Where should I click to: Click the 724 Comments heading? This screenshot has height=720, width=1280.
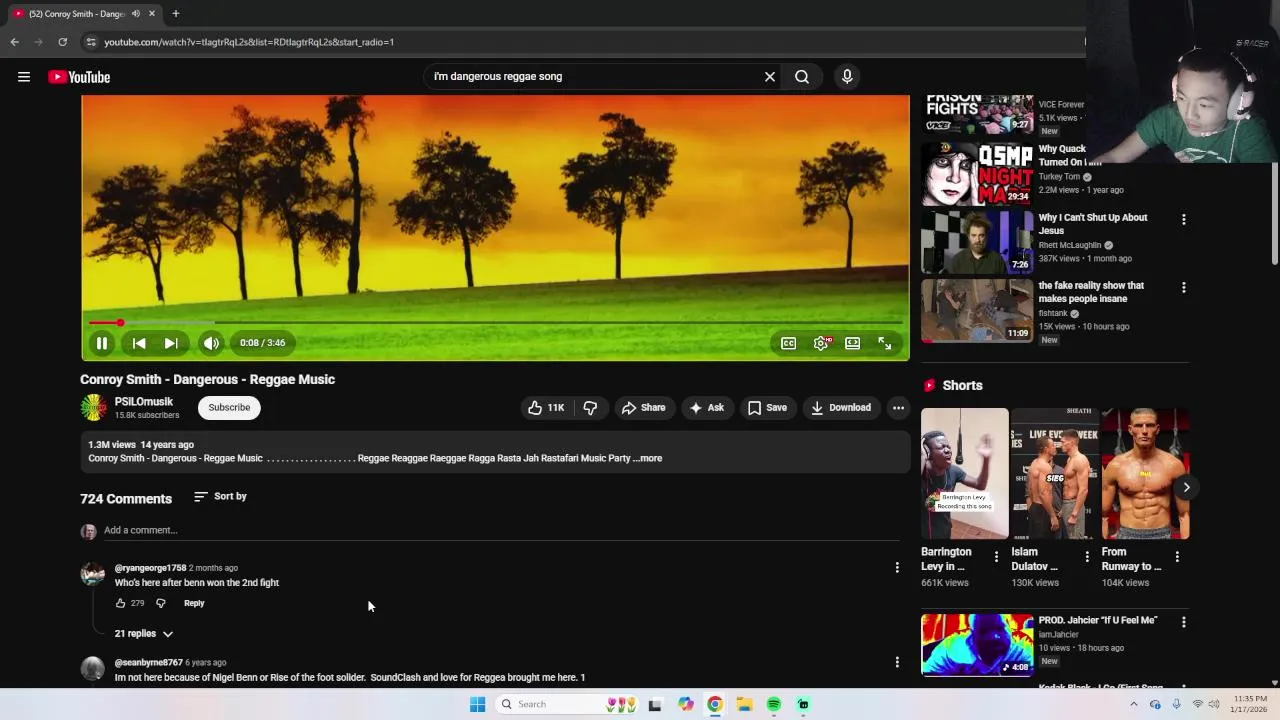(x=126, y=498)
